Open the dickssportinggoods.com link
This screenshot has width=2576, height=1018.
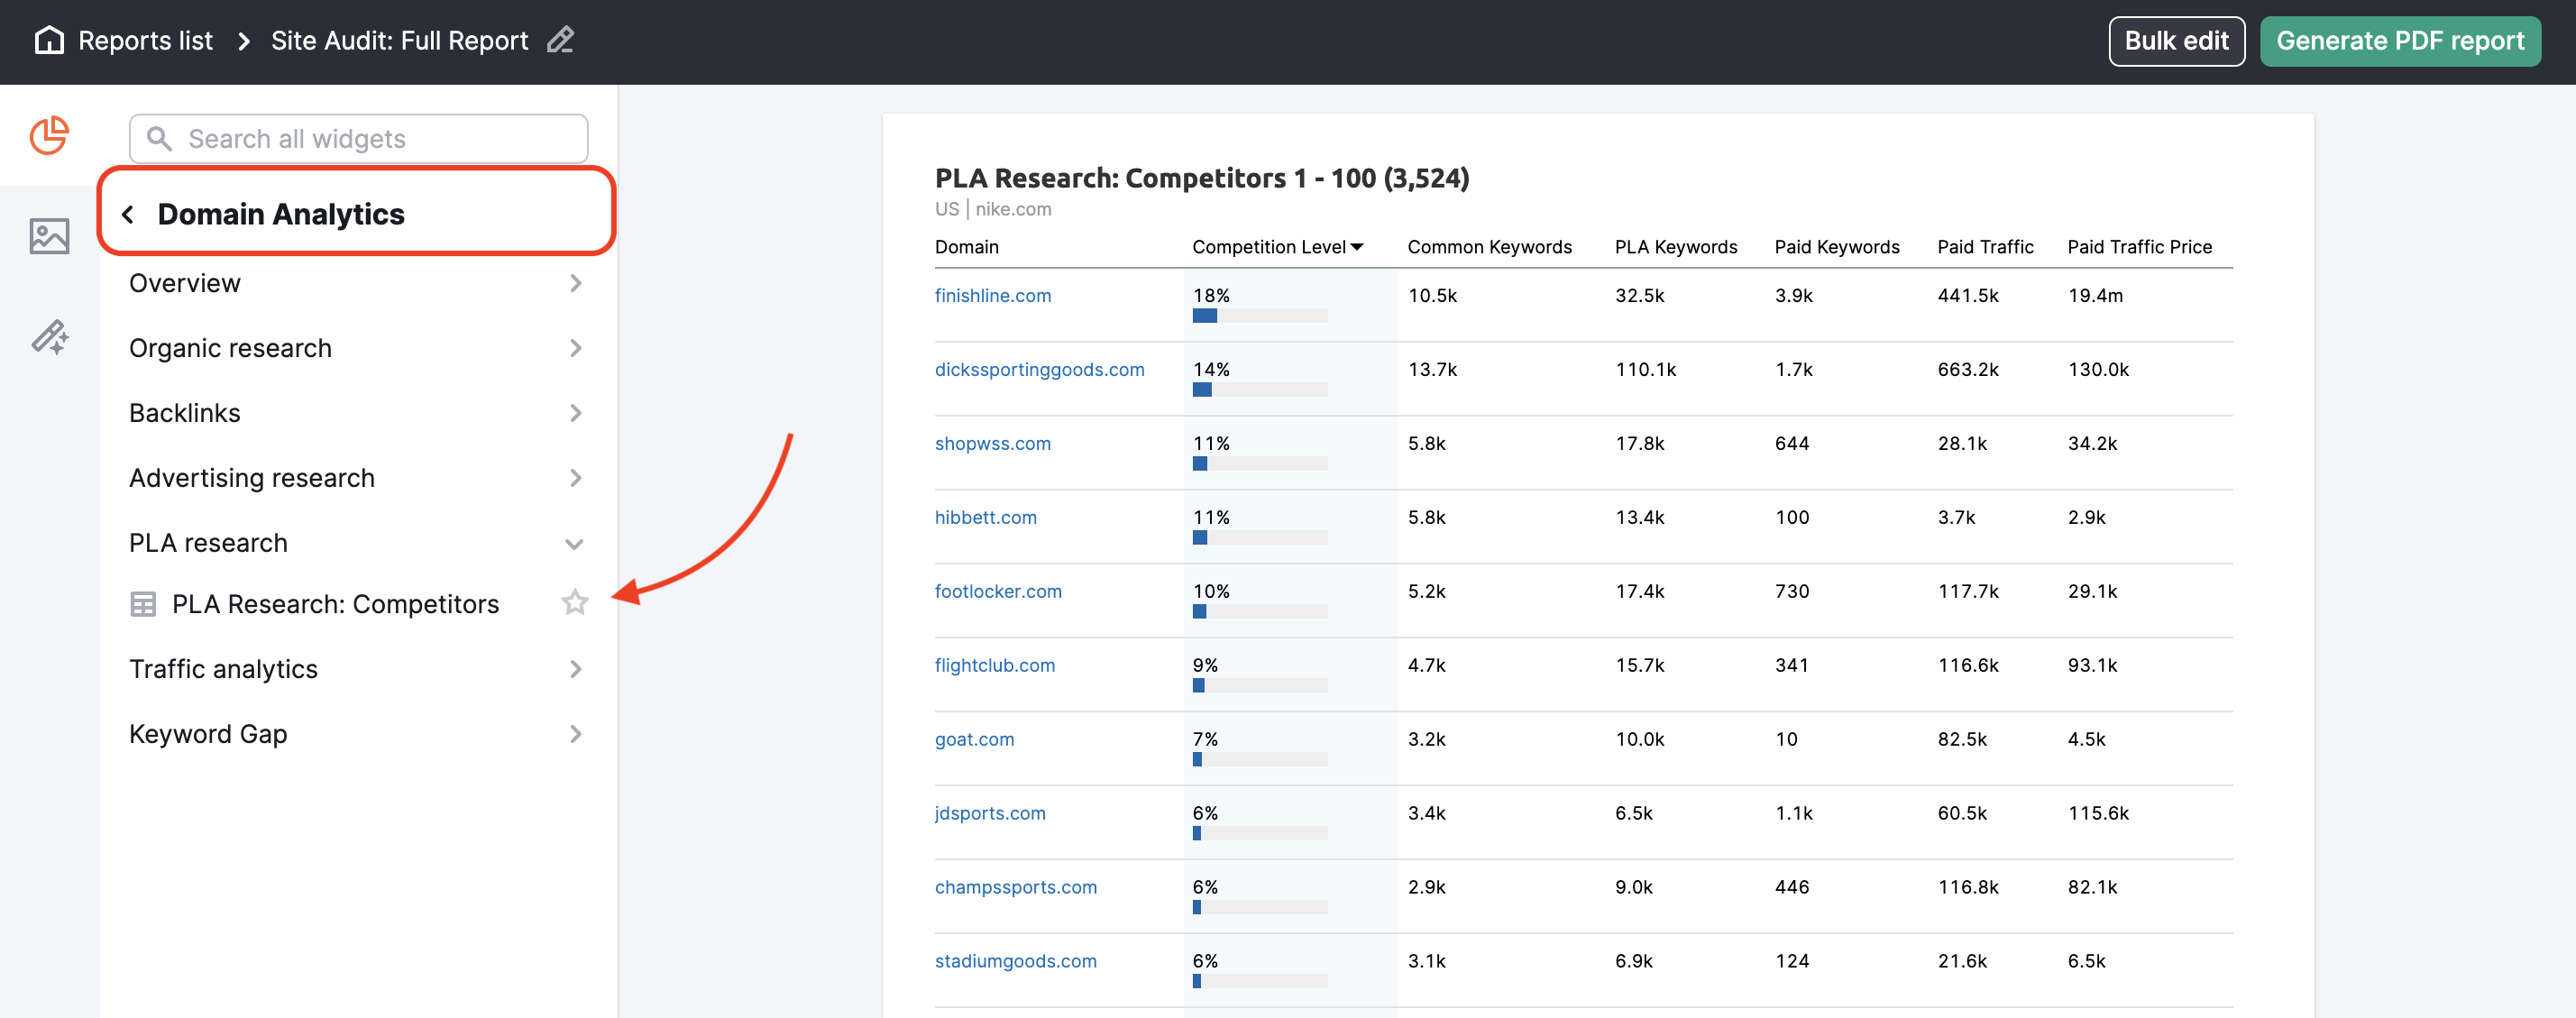tap(1039, 369)
